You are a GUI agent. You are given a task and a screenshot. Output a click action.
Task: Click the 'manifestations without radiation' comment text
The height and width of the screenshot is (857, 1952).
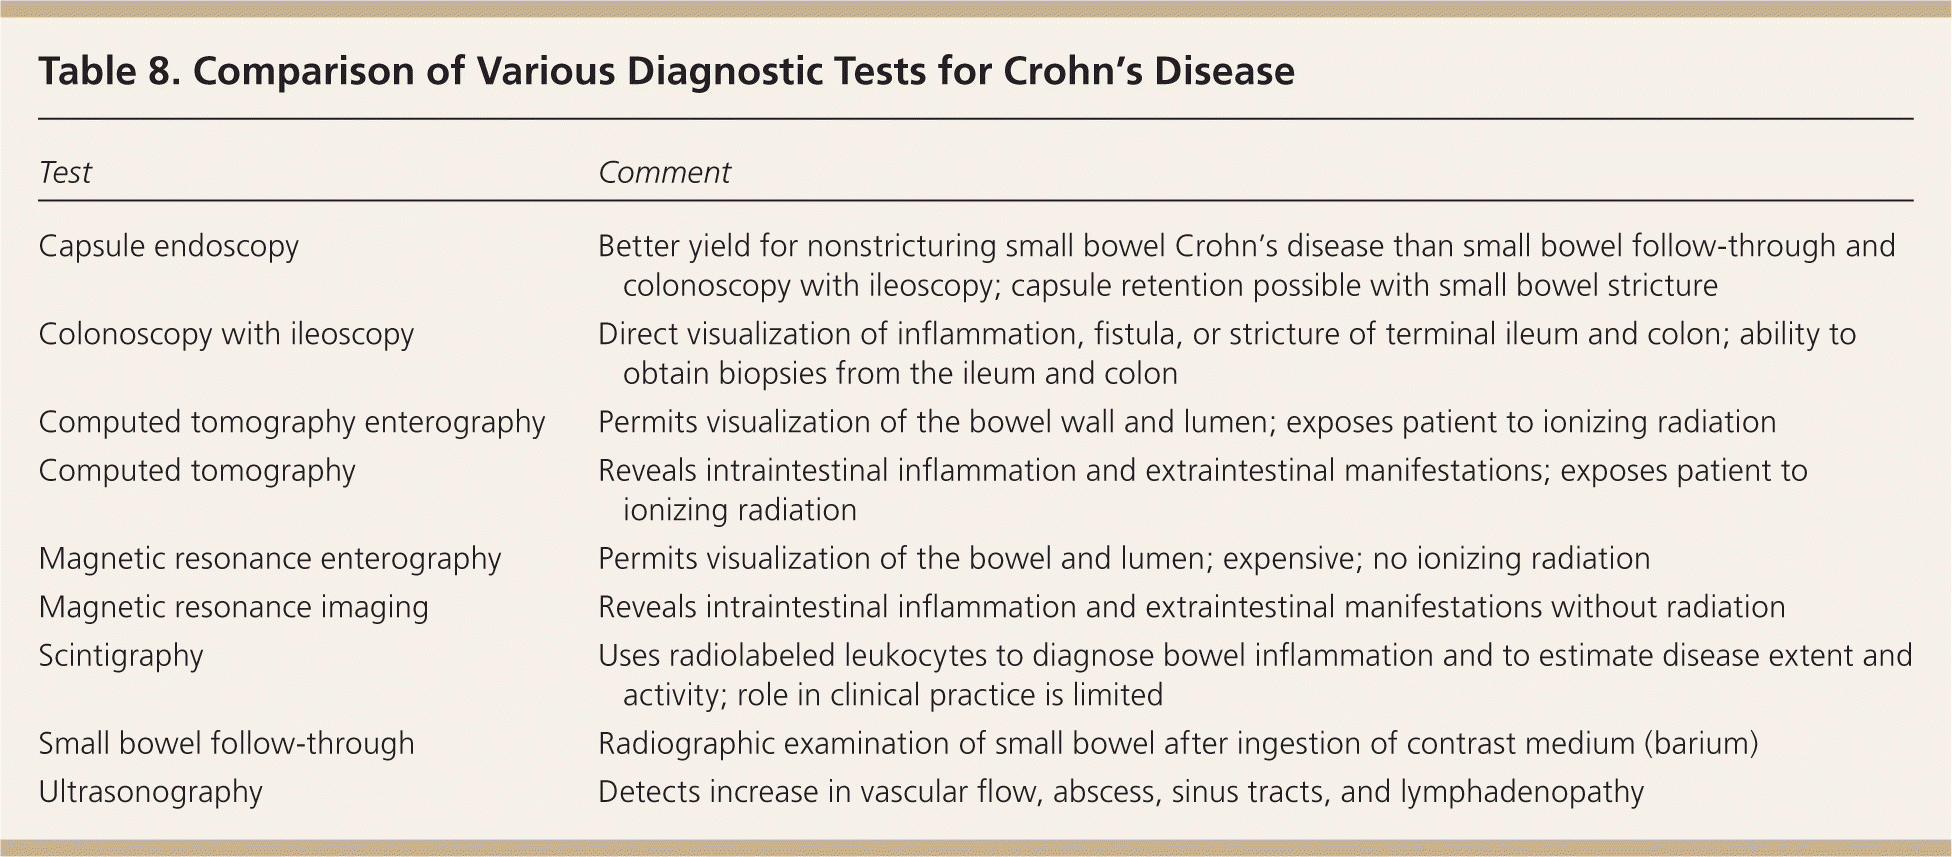pyautogui.click(x=1191, y=607)
